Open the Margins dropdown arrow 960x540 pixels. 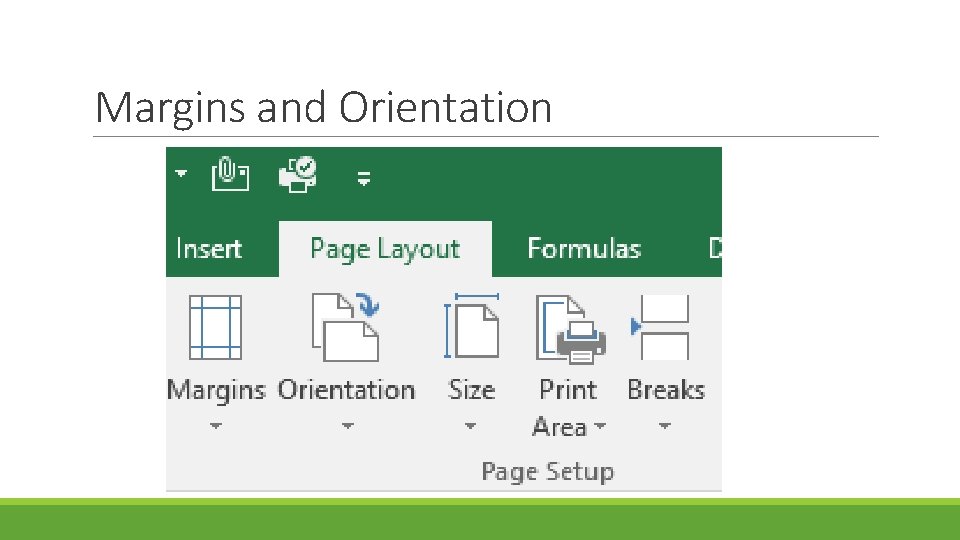[x=215, y=426]
